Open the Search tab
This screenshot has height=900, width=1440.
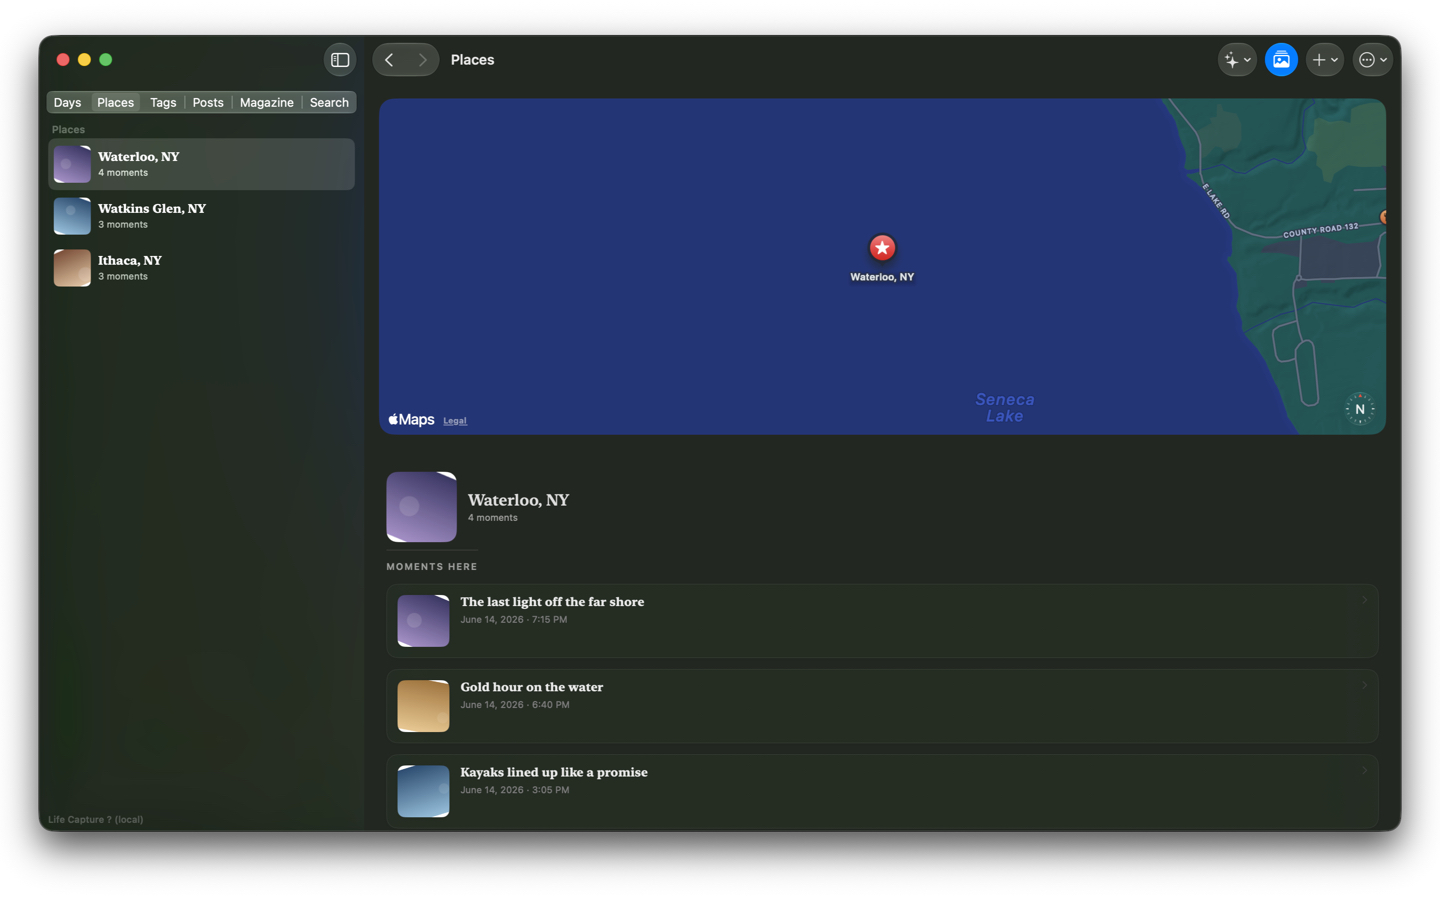pyautogui.click(x=329, y=103)
